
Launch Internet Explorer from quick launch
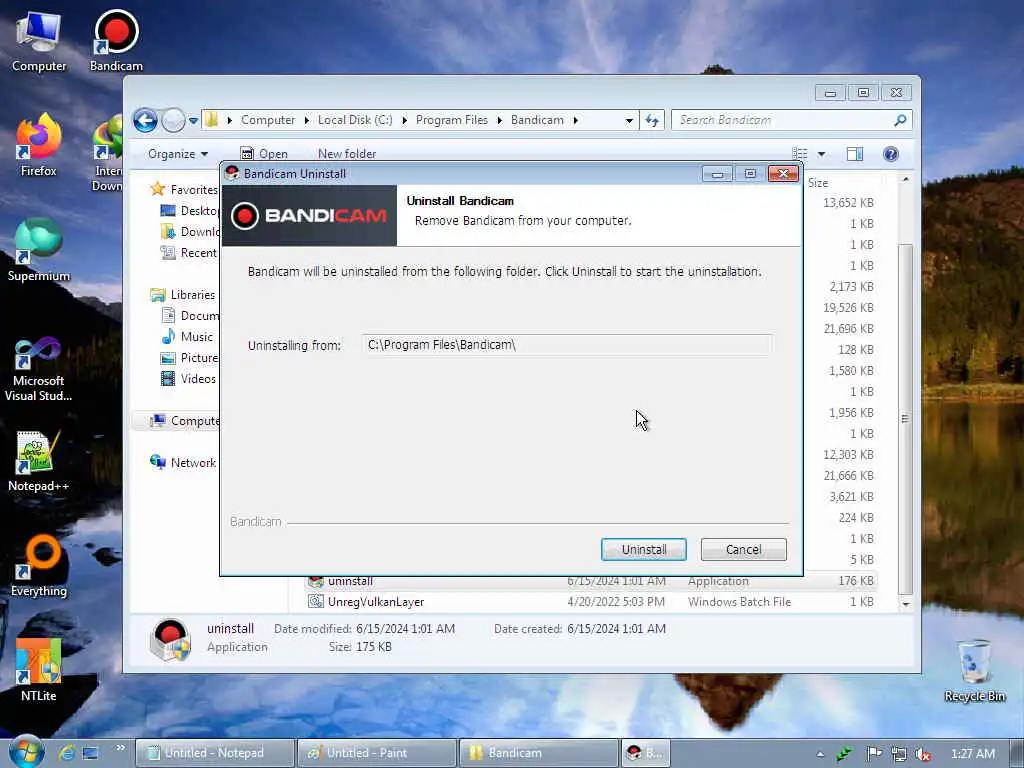click(x=66, y=752)
